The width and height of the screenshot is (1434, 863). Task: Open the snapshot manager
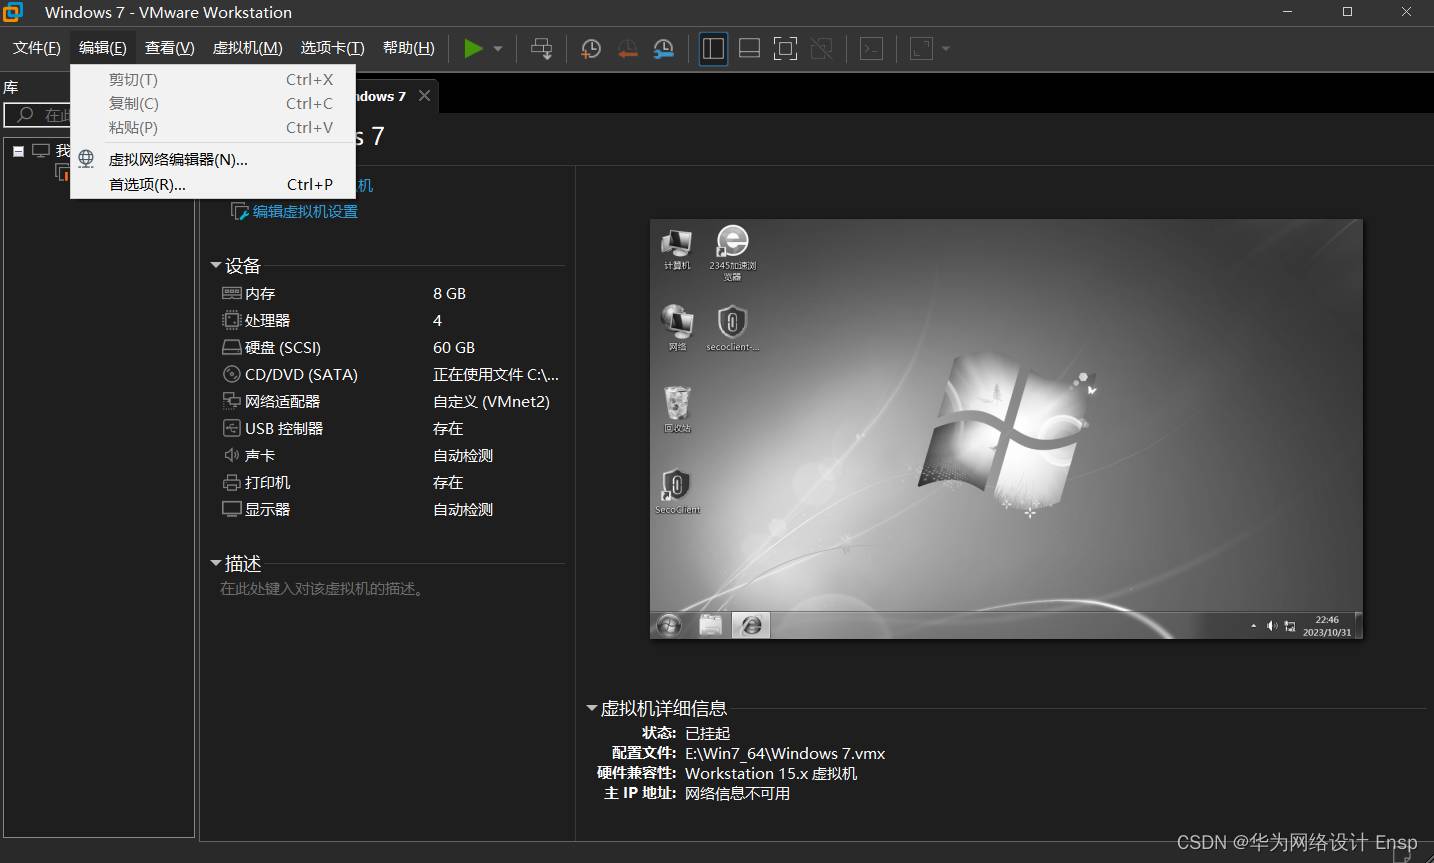point(663,48)
